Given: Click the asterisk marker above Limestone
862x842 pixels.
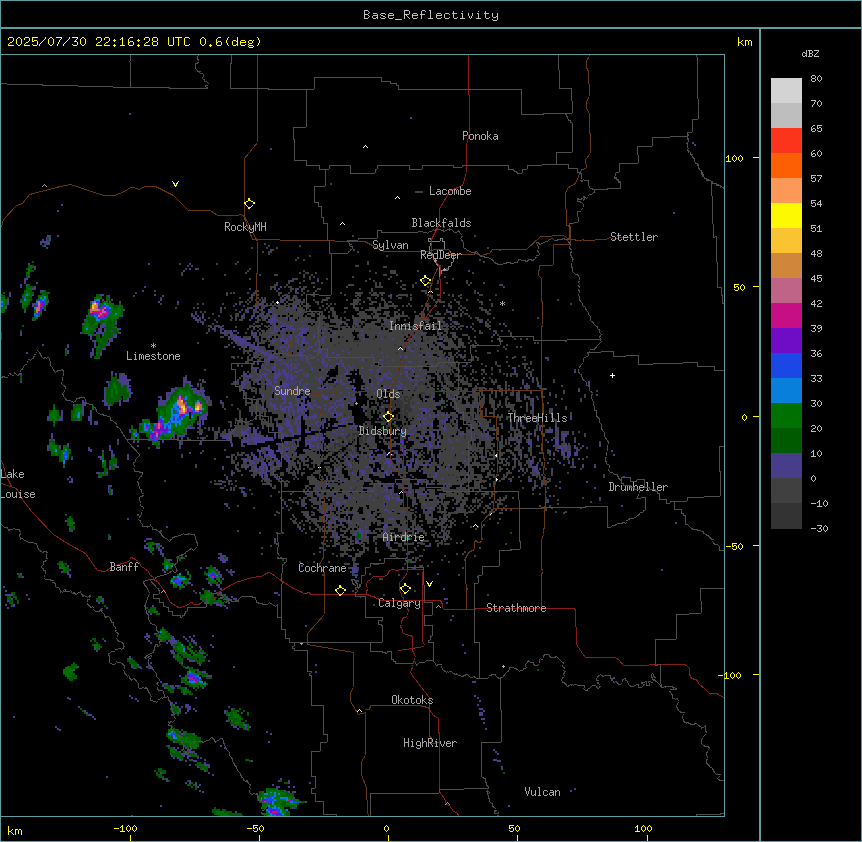Looking at the screenshot, I should click(x=153, y=346).
